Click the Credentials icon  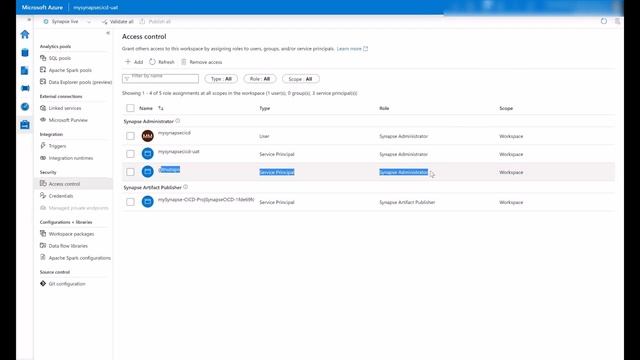[43, 196]
